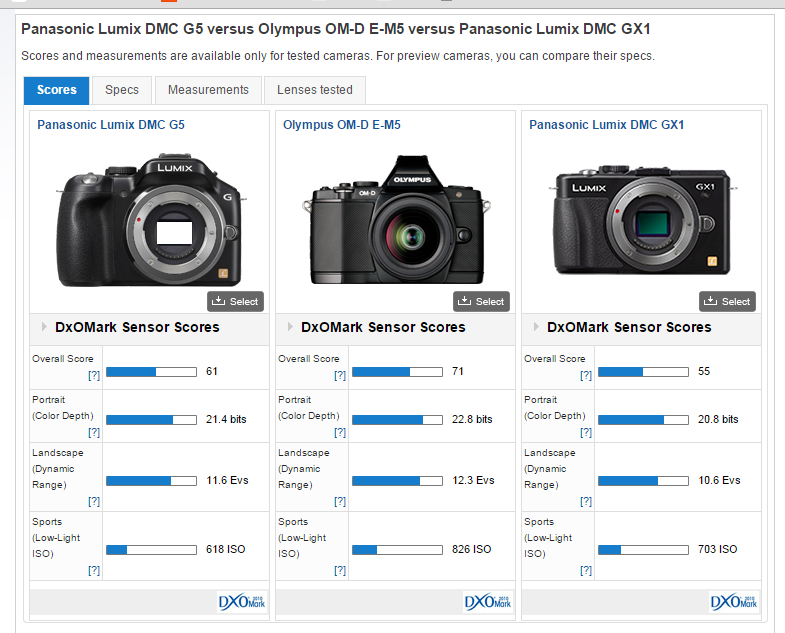This screenshot has width=785, height=633.
Task: Click the comparison page title heading
Action: 335,29
